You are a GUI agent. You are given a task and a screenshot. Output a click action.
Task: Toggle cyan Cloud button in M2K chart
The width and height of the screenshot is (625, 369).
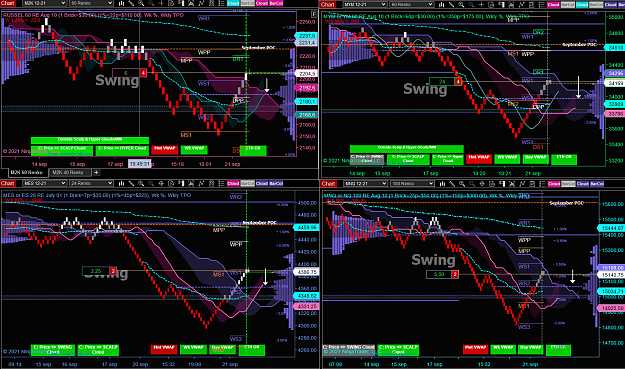click(x=233, y=3)
